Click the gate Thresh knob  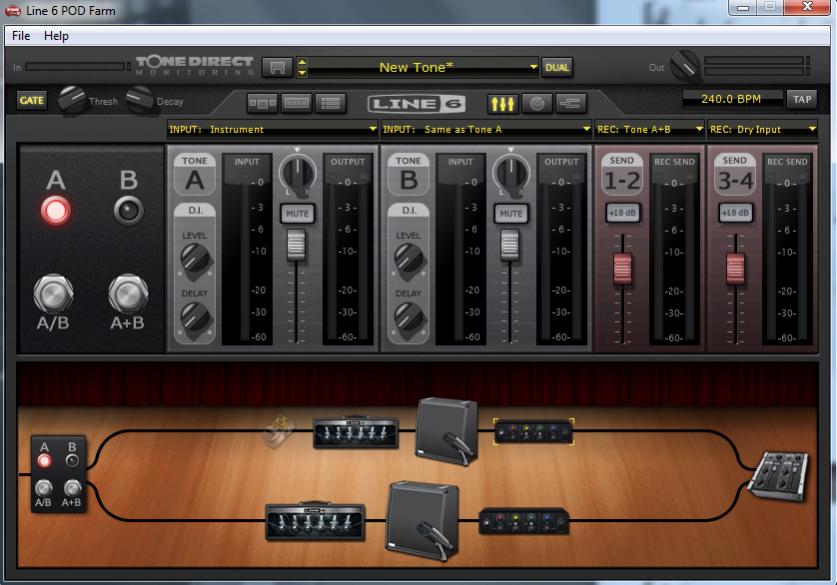[x=72, y=100]
